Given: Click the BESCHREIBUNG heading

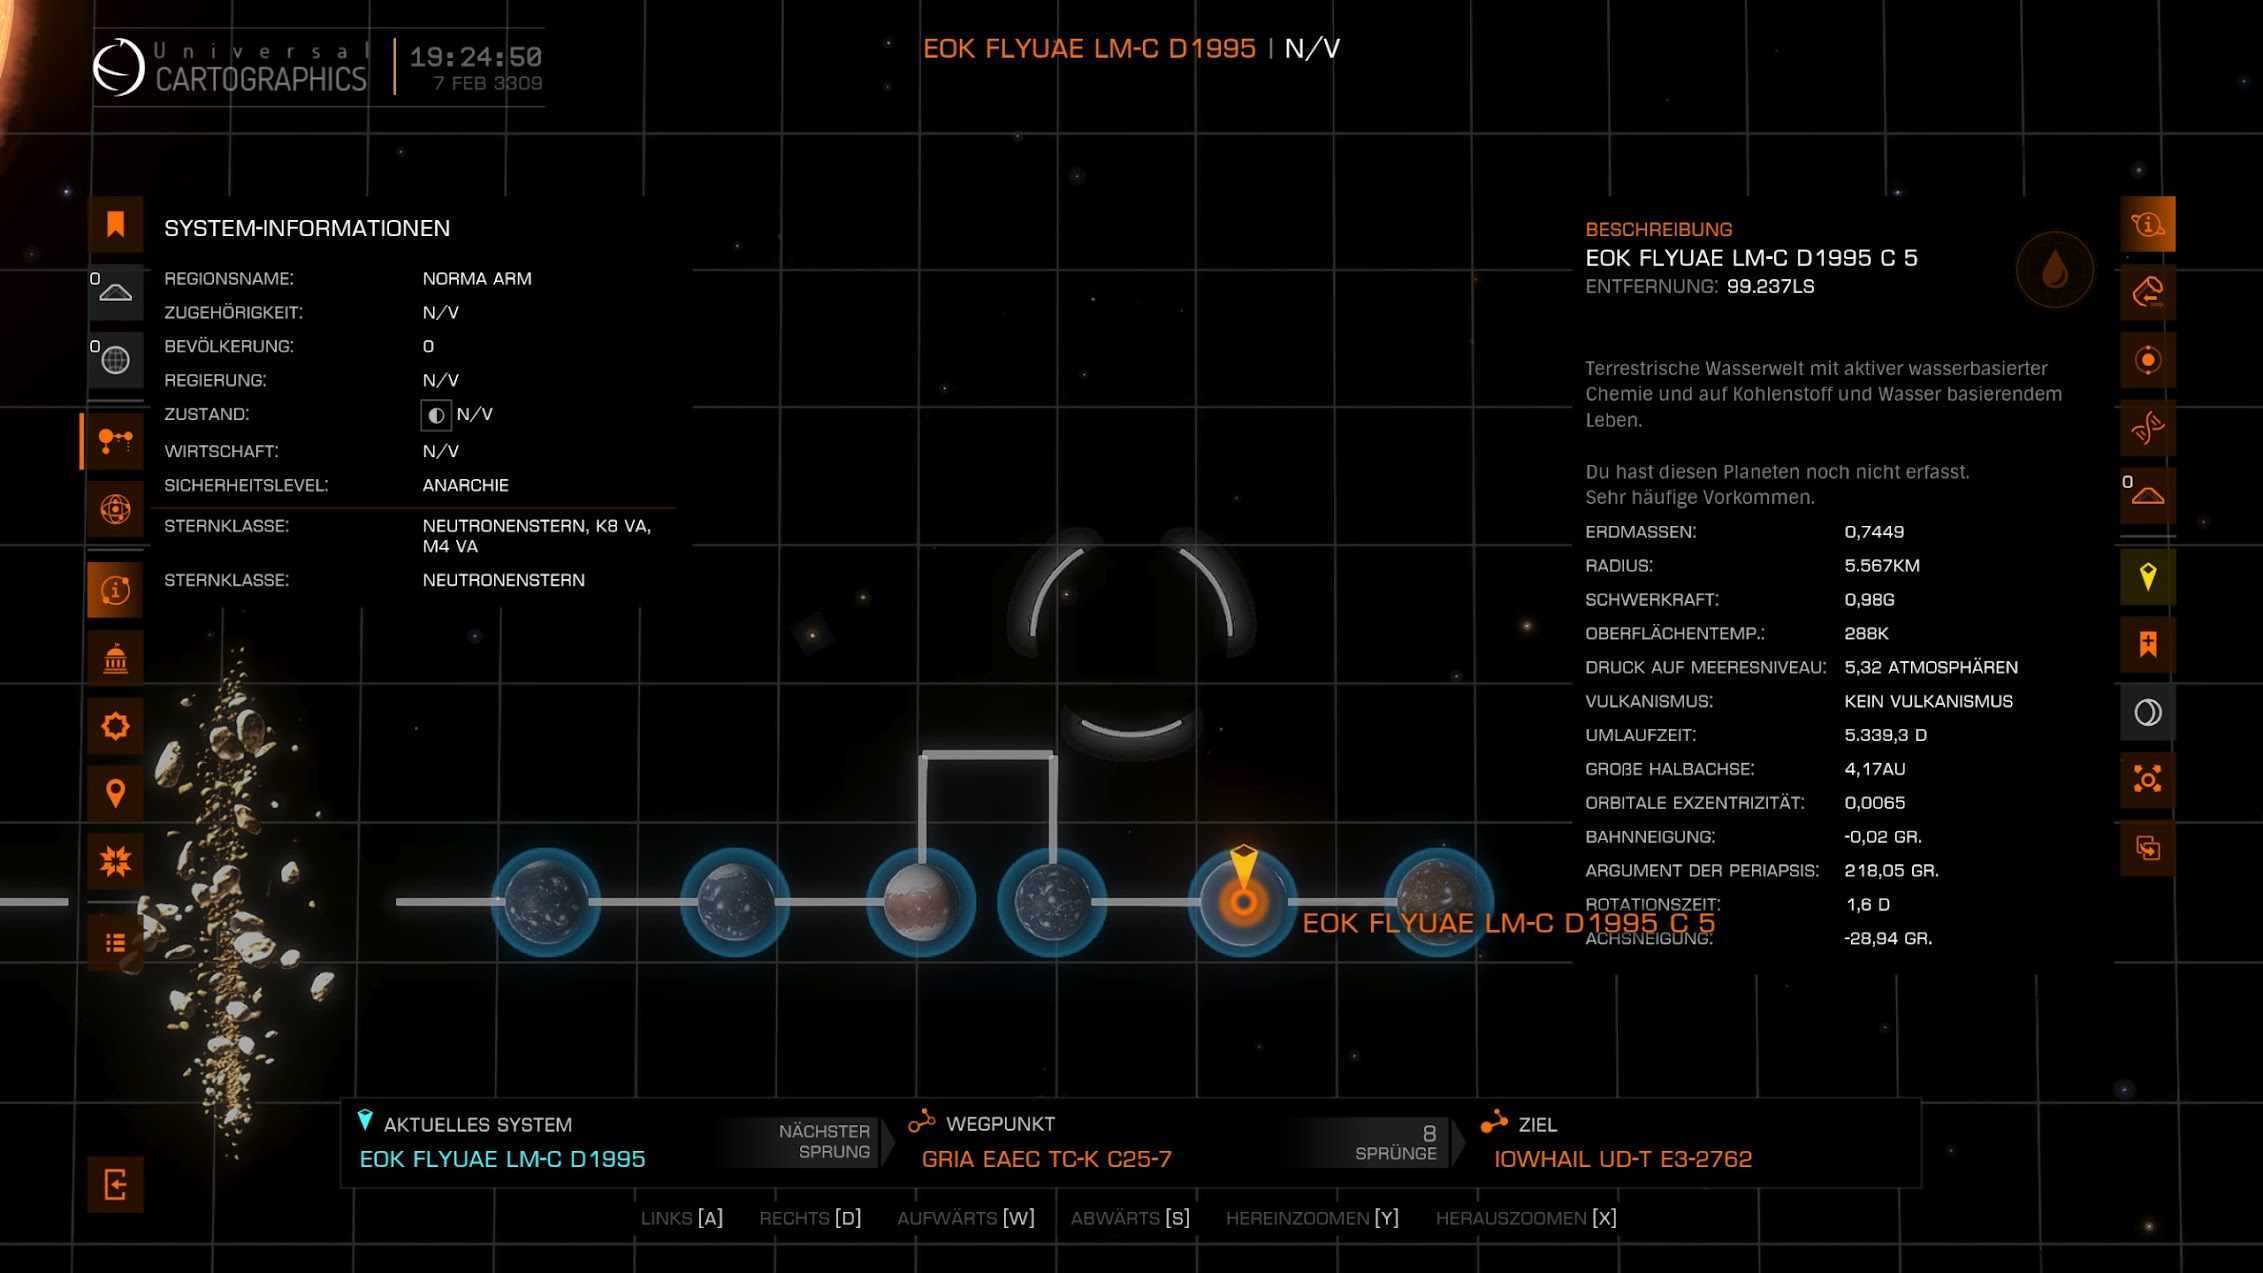Looking at the screenshot, I should pos(1658,229).
